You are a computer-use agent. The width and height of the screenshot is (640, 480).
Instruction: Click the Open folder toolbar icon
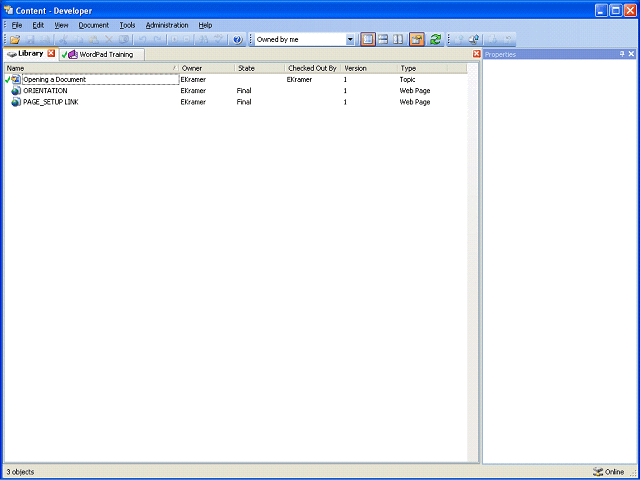[x=15, y=40]
